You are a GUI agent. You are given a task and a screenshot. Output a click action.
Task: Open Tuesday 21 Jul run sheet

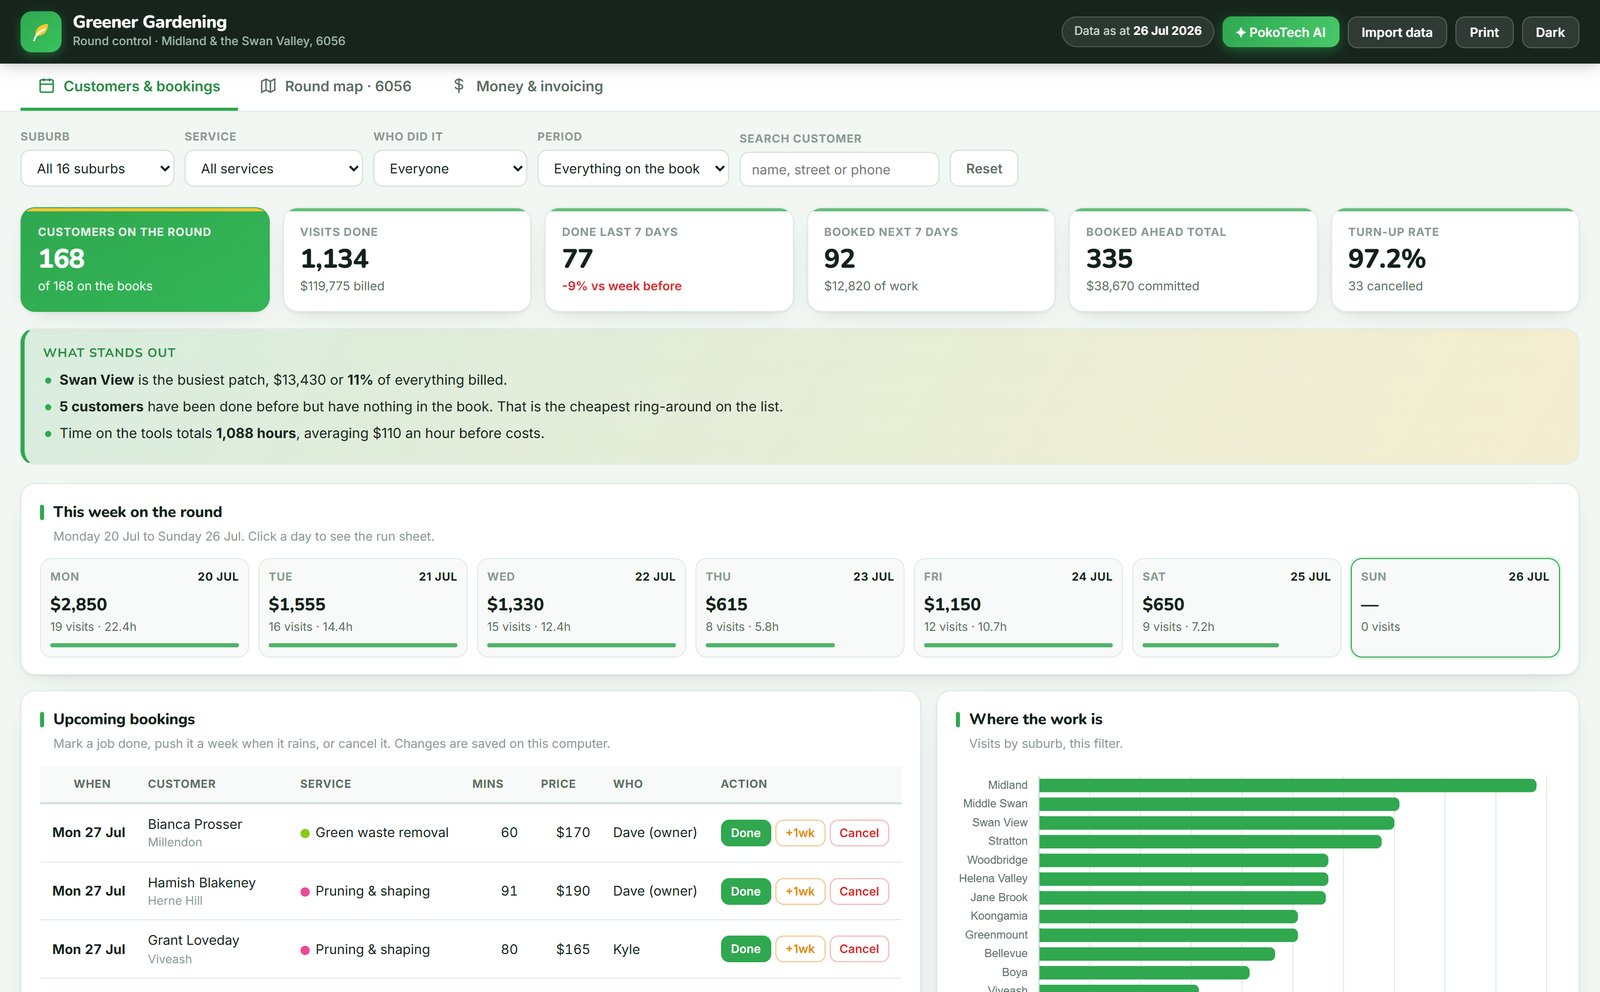point(363,608)
